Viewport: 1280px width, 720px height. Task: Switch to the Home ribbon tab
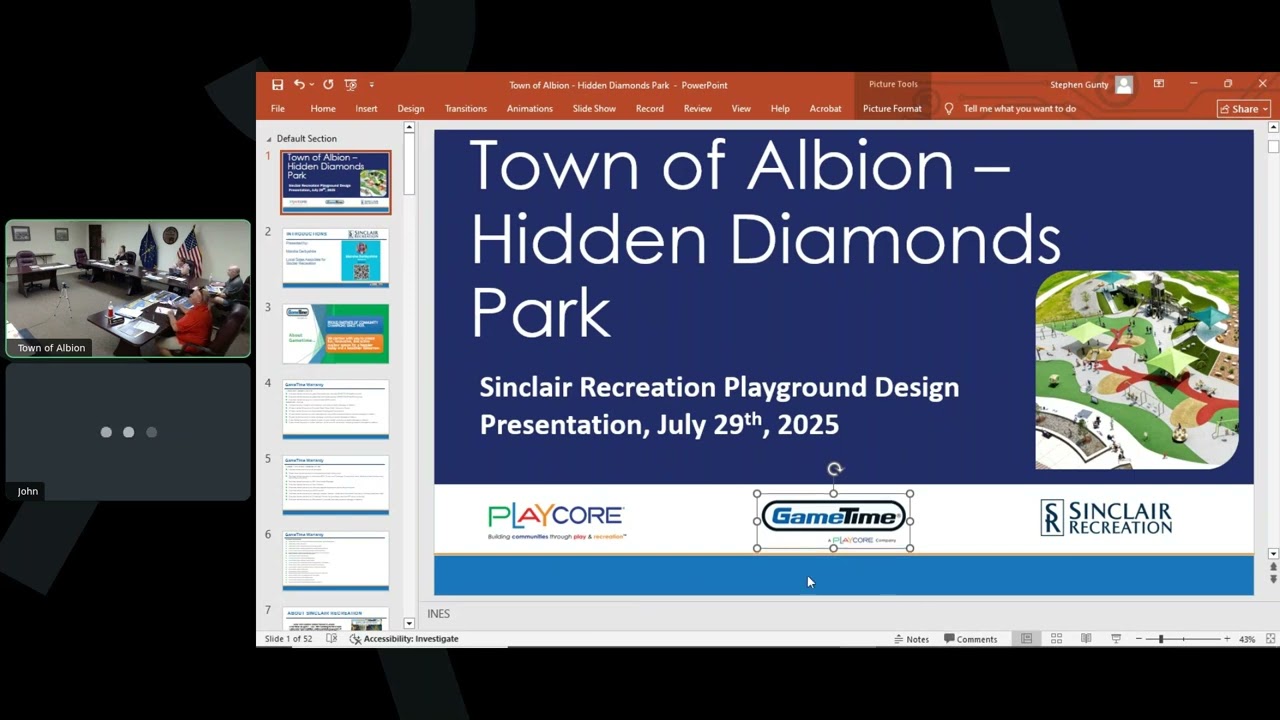click(323, 109)
